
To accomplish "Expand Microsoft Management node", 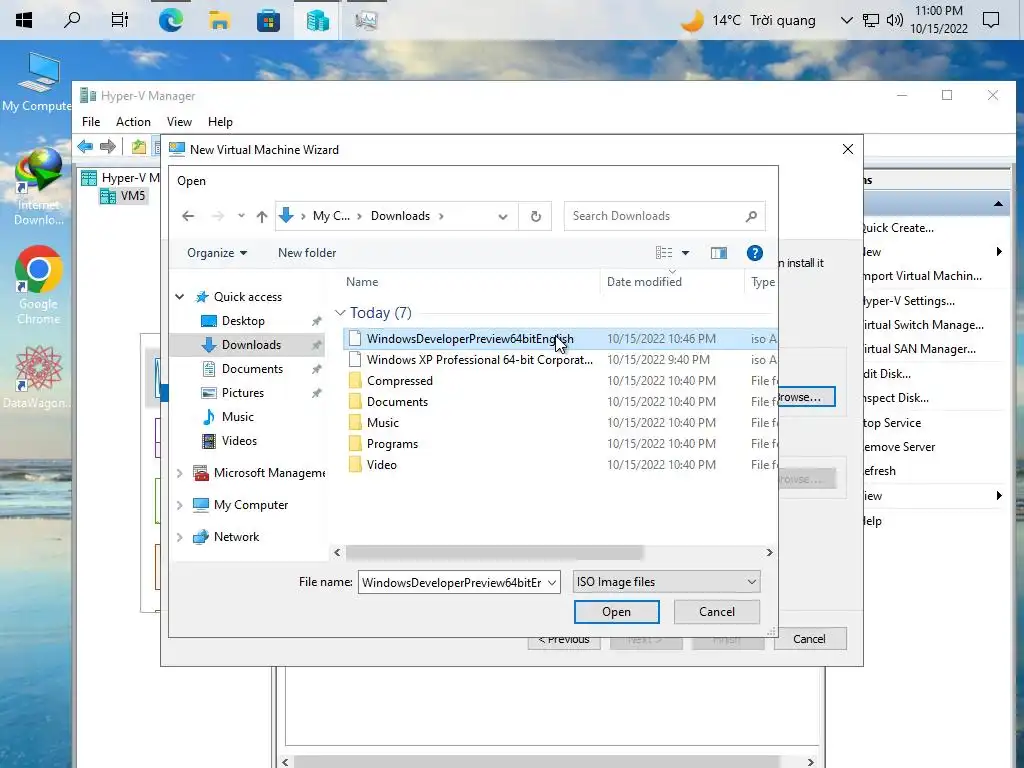I will (x=180, y=473).
